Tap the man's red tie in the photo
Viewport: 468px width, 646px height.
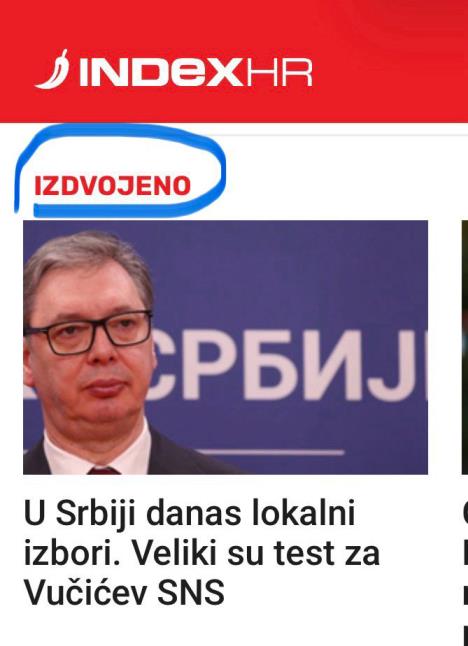click(104, 470)
